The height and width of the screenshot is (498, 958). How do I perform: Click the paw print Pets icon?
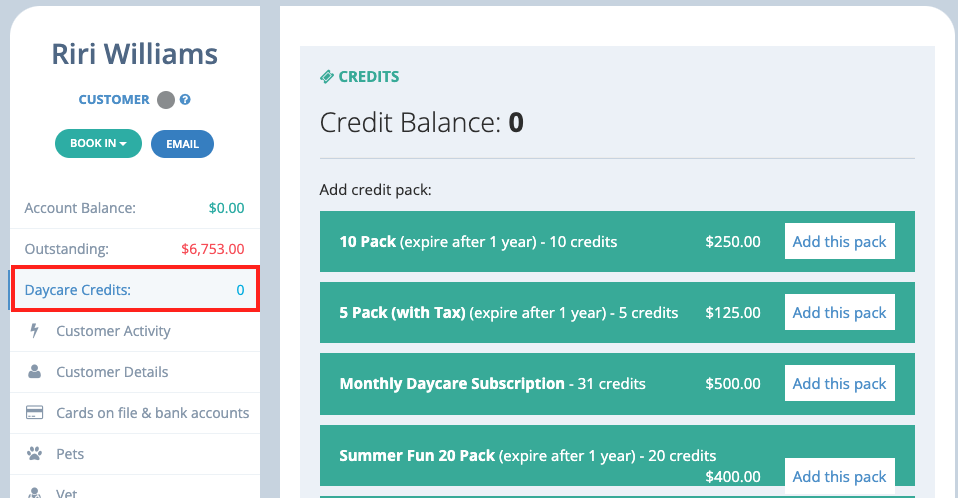(34, 453)
